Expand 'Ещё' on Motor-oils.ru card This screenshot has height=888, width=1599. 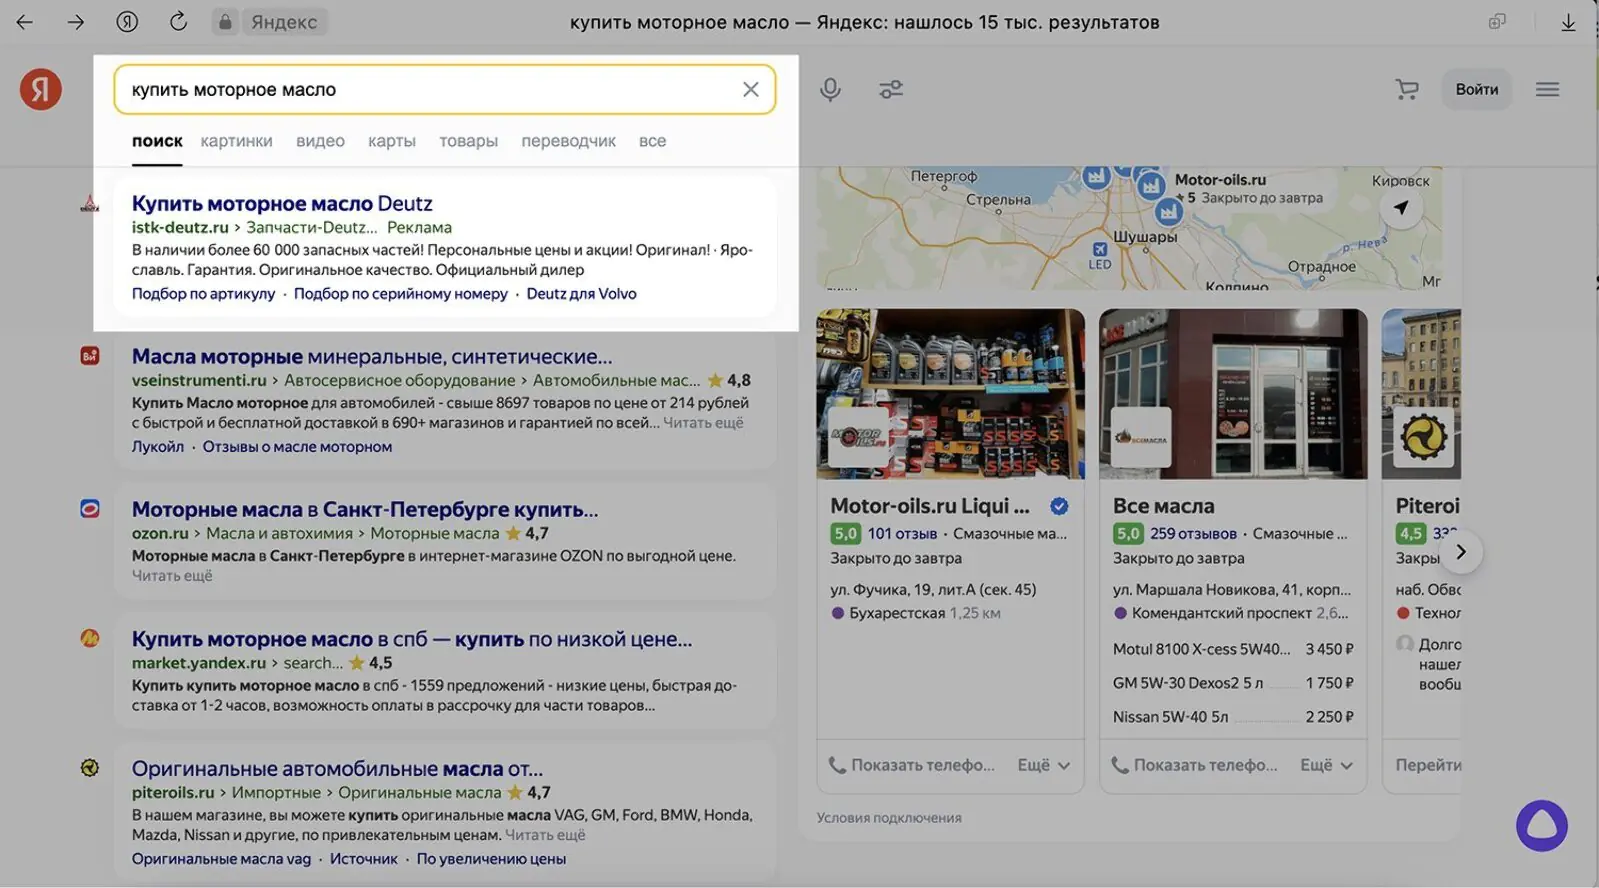click(x=1044, y=765)
